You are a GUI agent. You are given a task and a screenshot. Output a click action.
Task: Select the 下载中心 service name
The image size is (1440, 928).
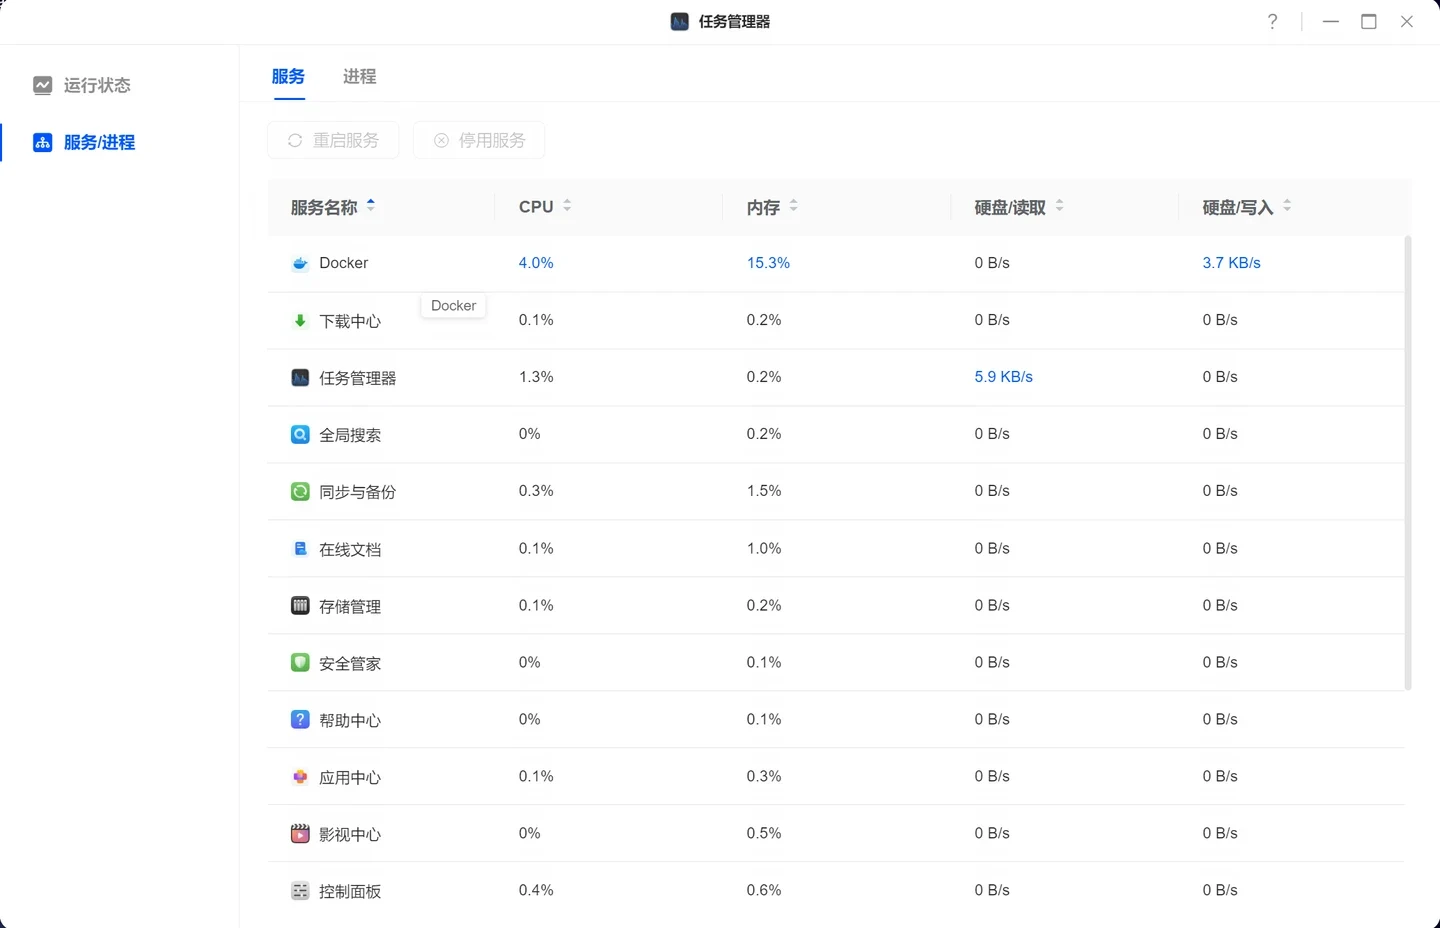pos(350,321)
